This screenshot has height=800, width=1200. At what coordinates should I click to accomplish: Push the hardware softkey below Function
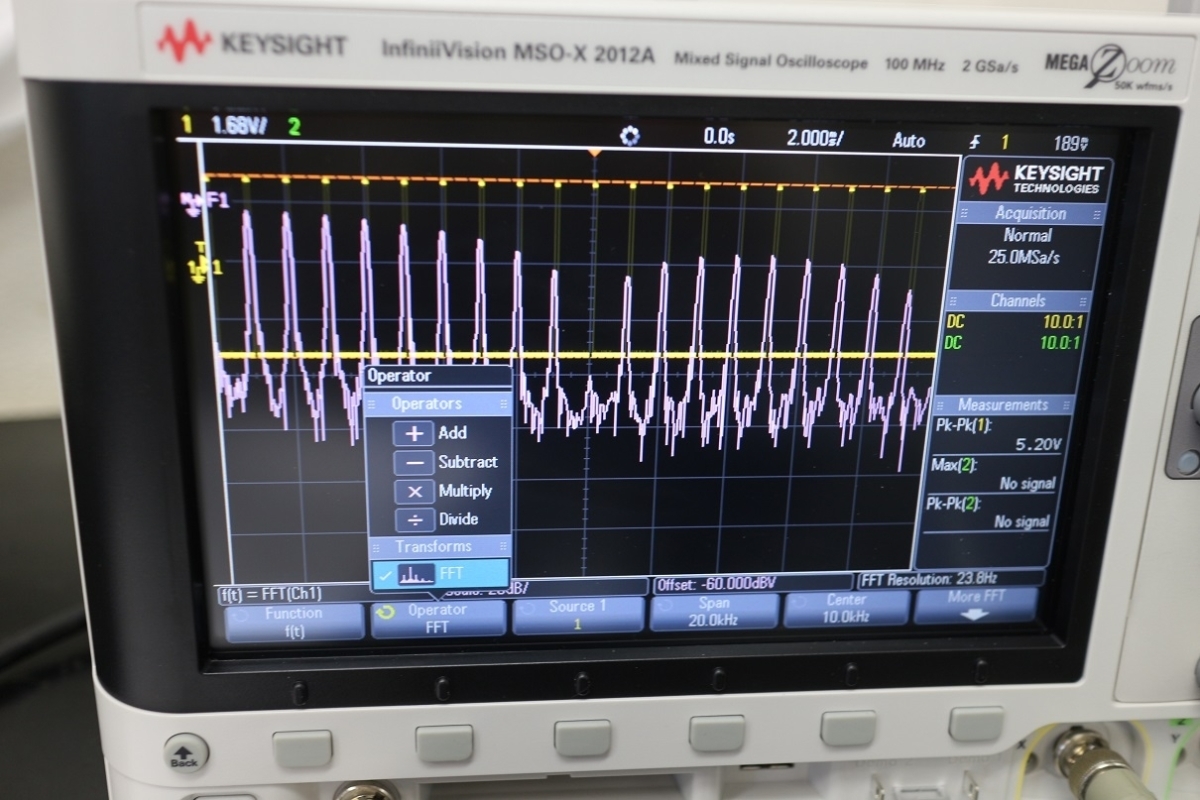(x=301, y=748)
